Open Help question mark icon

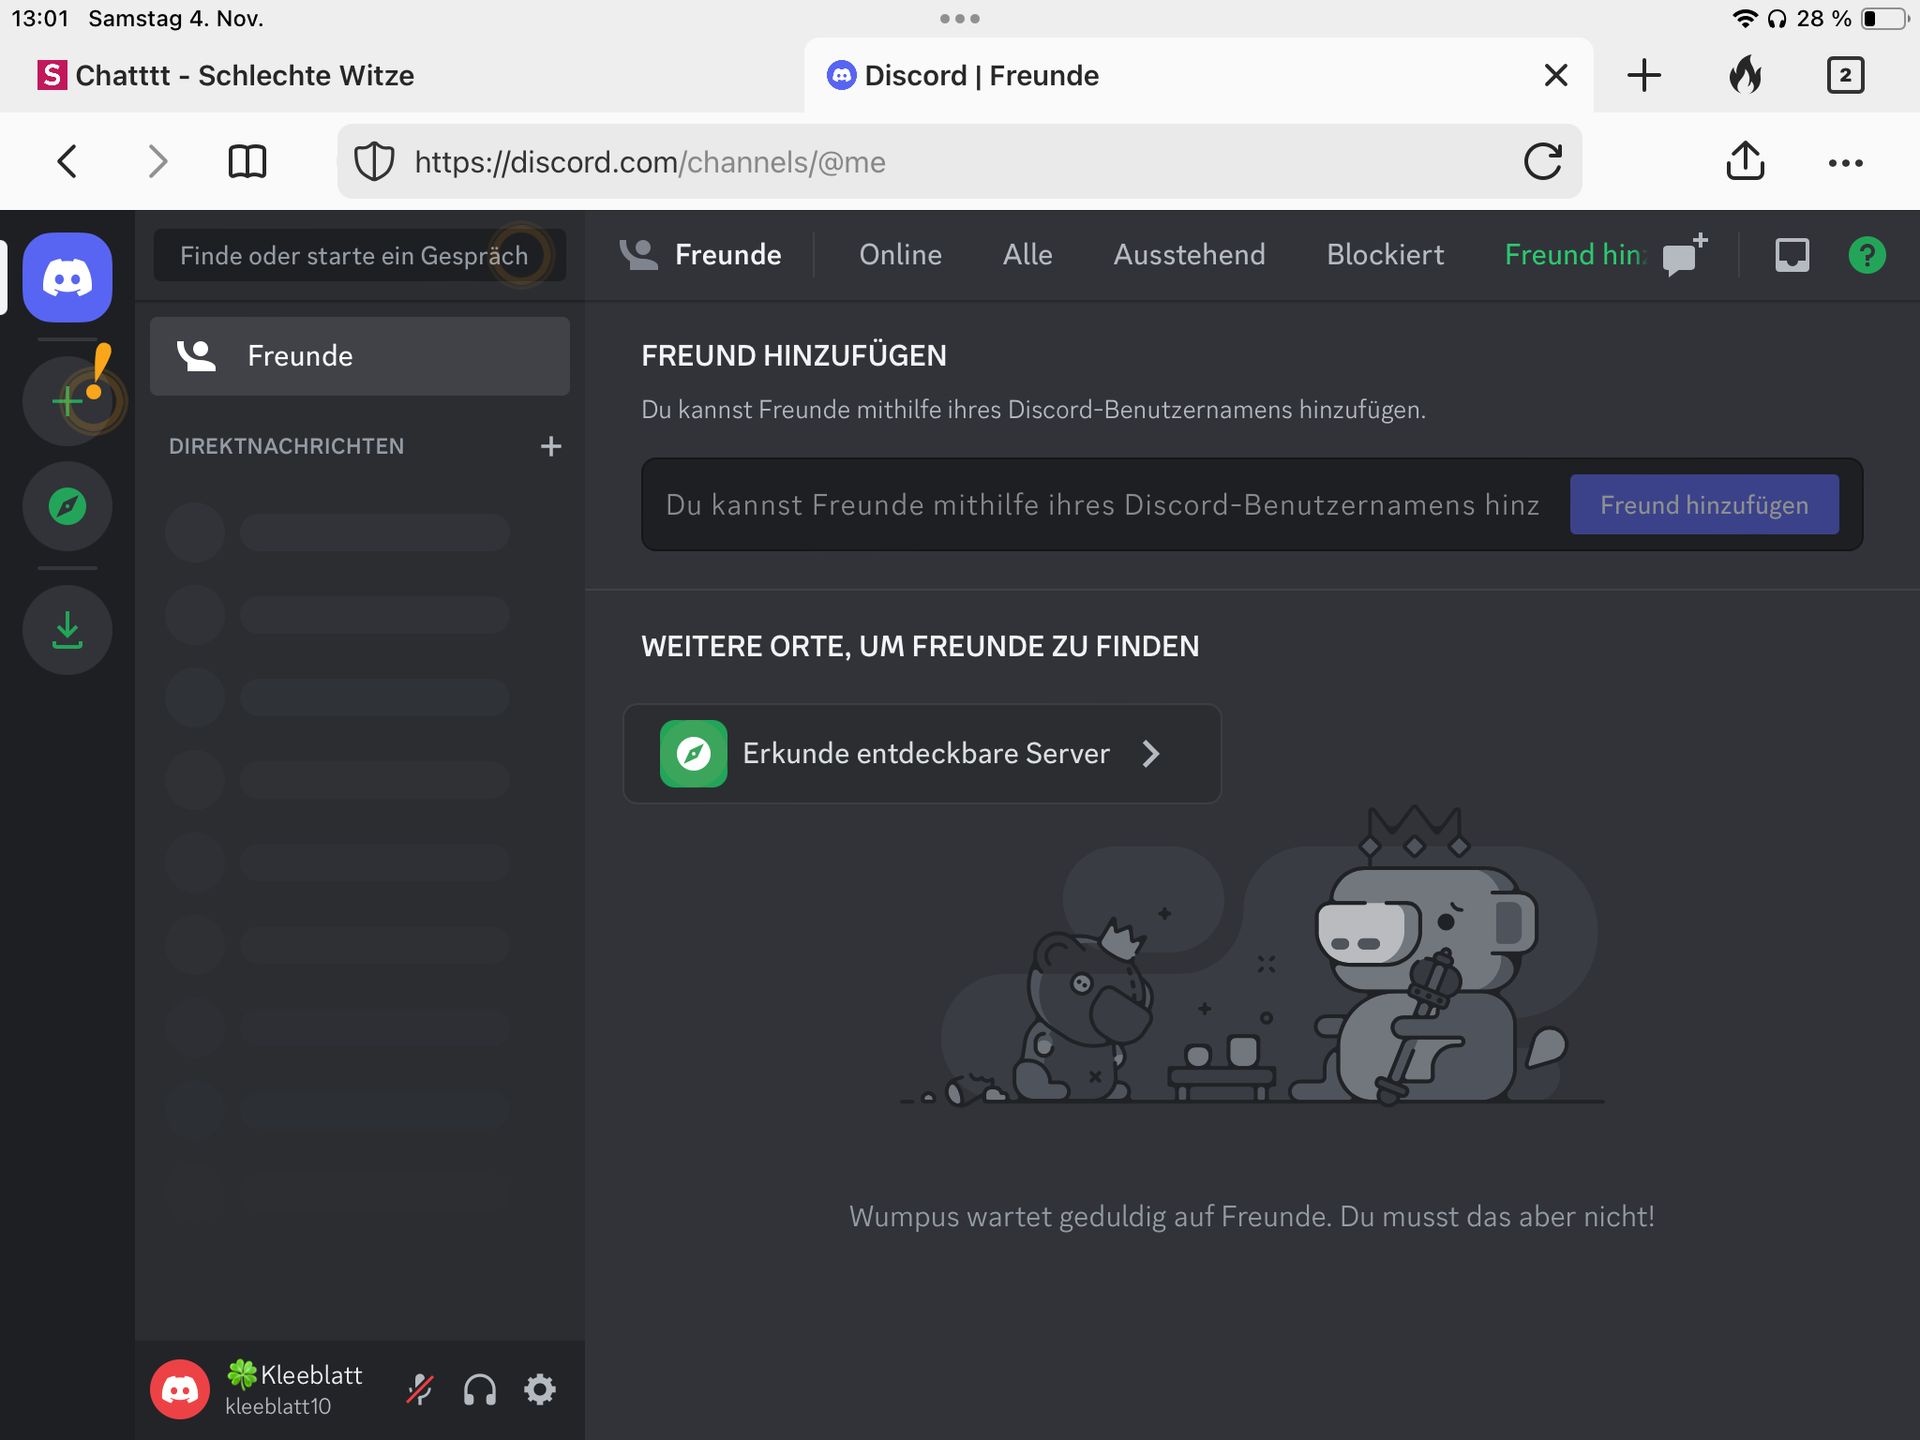pyautogui.click(x=1866, y=255)
